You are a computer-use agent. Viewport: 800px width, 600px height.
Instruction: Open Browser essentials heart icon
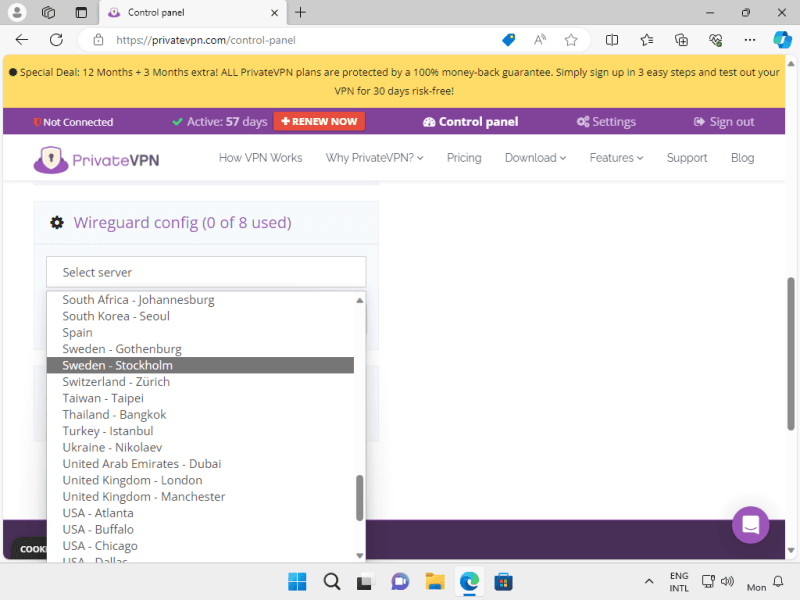716,40
